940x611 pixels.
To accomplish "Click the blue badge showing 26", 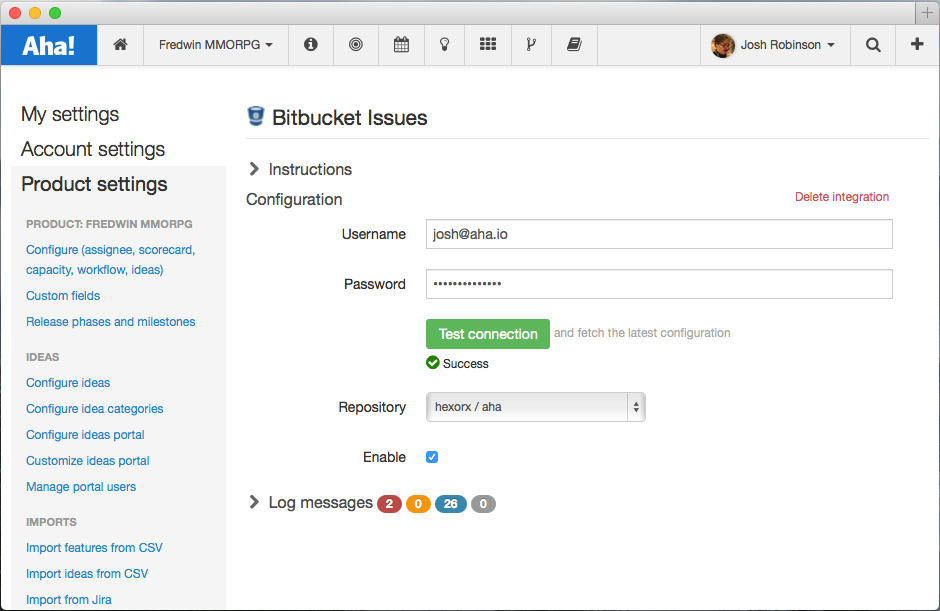I will pos(450,504).
